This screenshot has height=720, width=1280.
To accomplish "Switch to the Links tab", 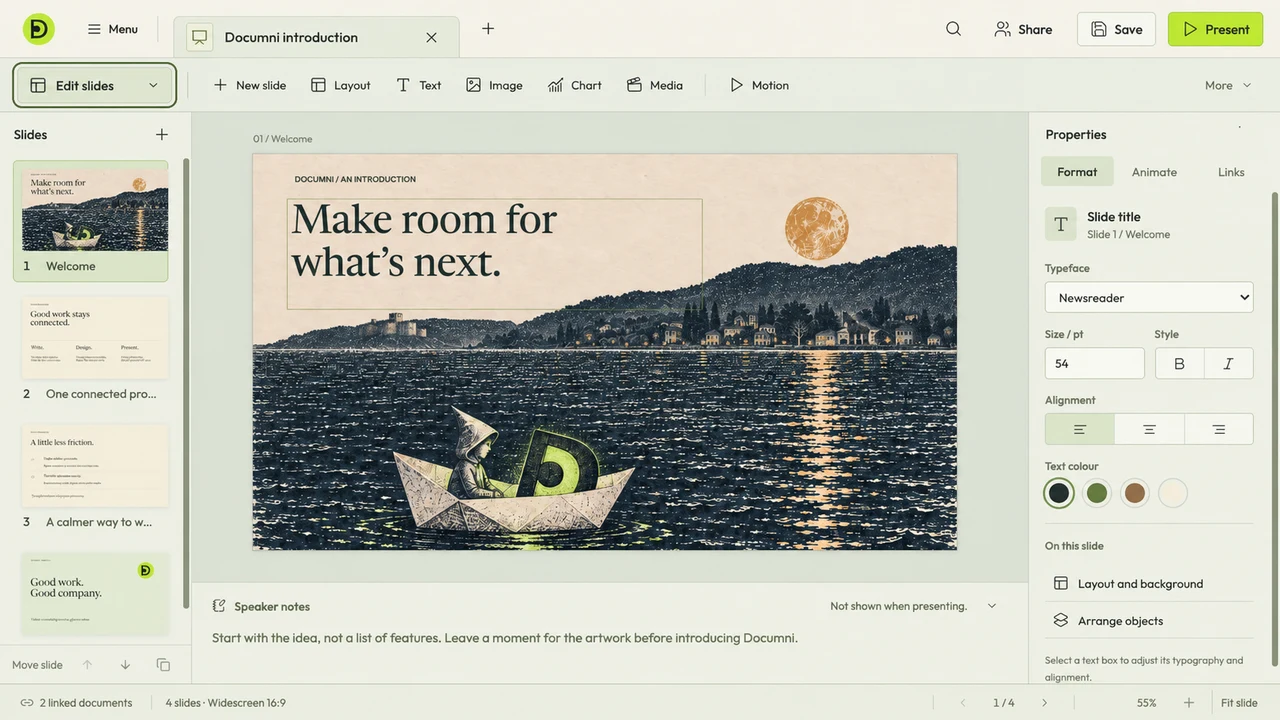I will pyautogui.click(x=1231, y=172).
